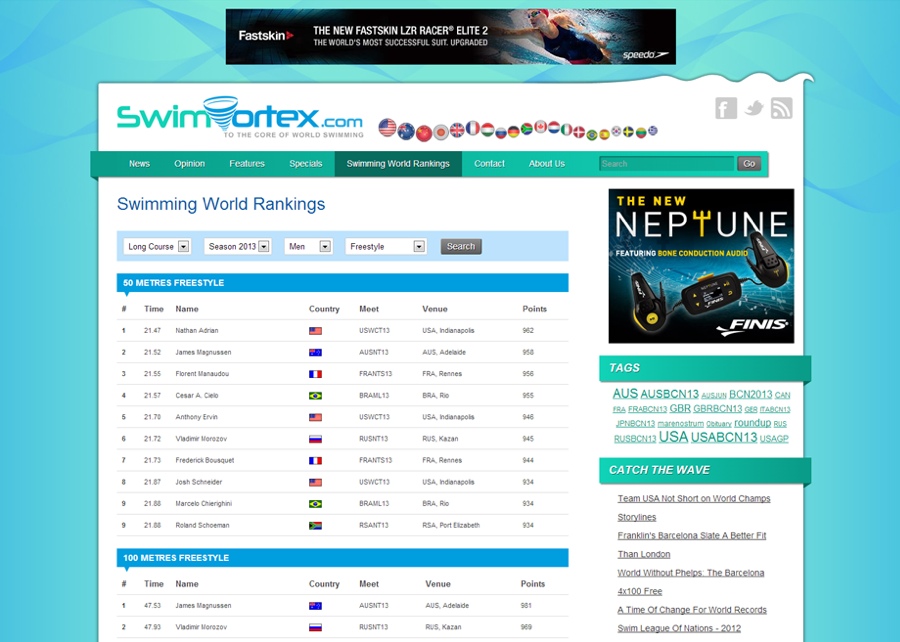Open the marenostrum tag link
900x642 pixels.
(x=680, y=423)
